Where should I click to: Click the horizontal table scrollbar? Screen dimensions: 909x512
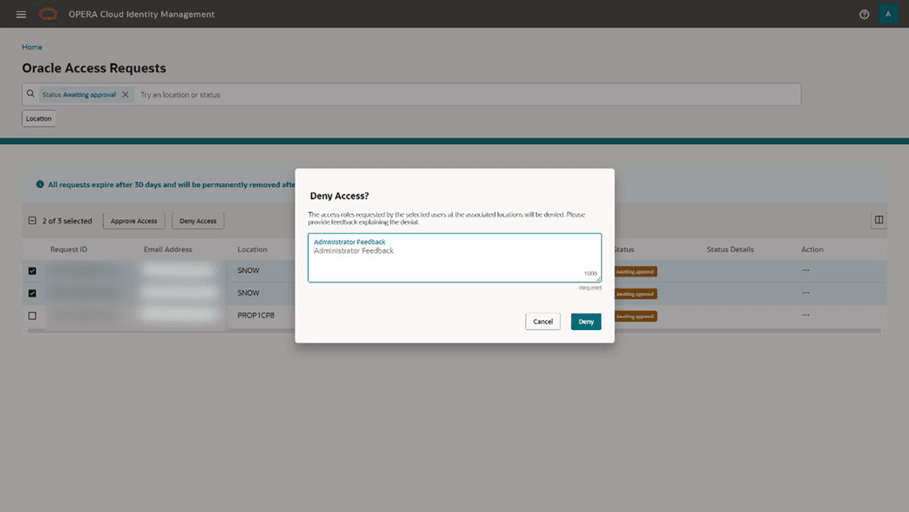pyautogui.click(x=454, y=331)
